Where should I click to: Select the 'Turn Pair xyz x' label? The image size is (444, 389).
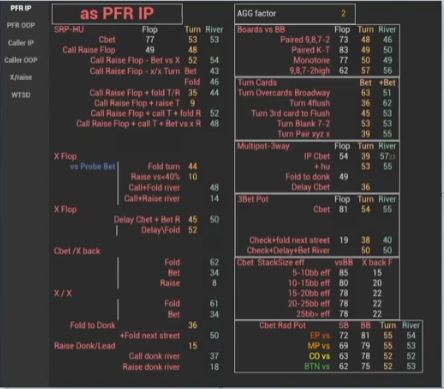point(304,134)
